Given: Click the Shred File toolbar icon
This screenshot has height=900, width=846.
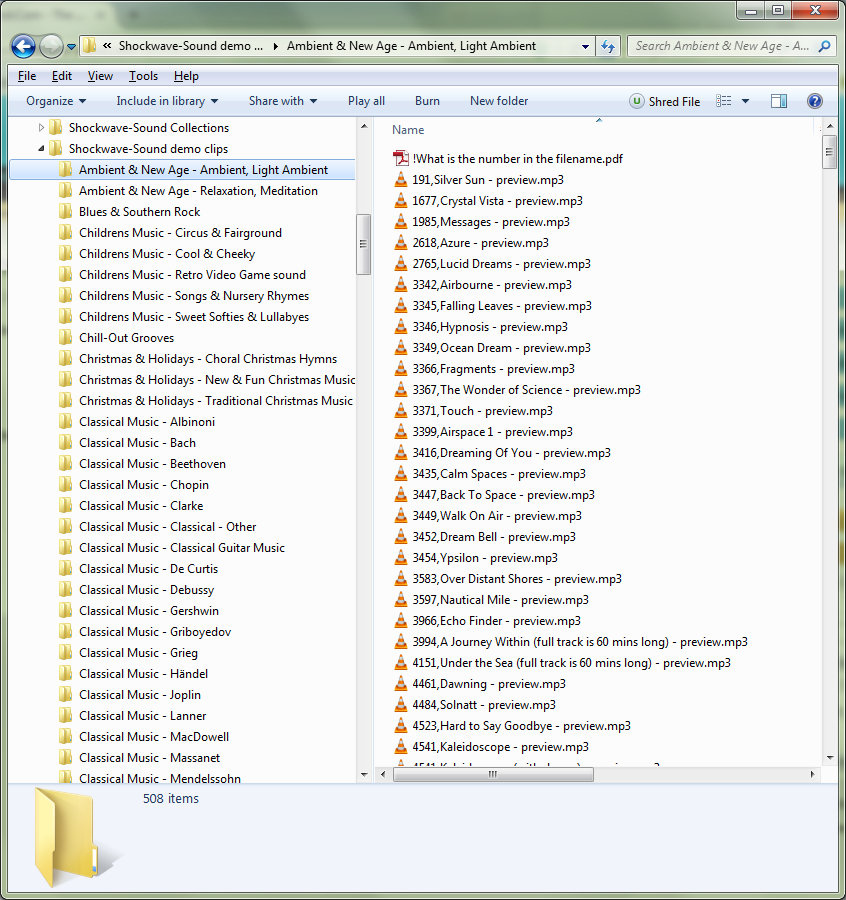Looking at the screenshot, I should point(637,101).
